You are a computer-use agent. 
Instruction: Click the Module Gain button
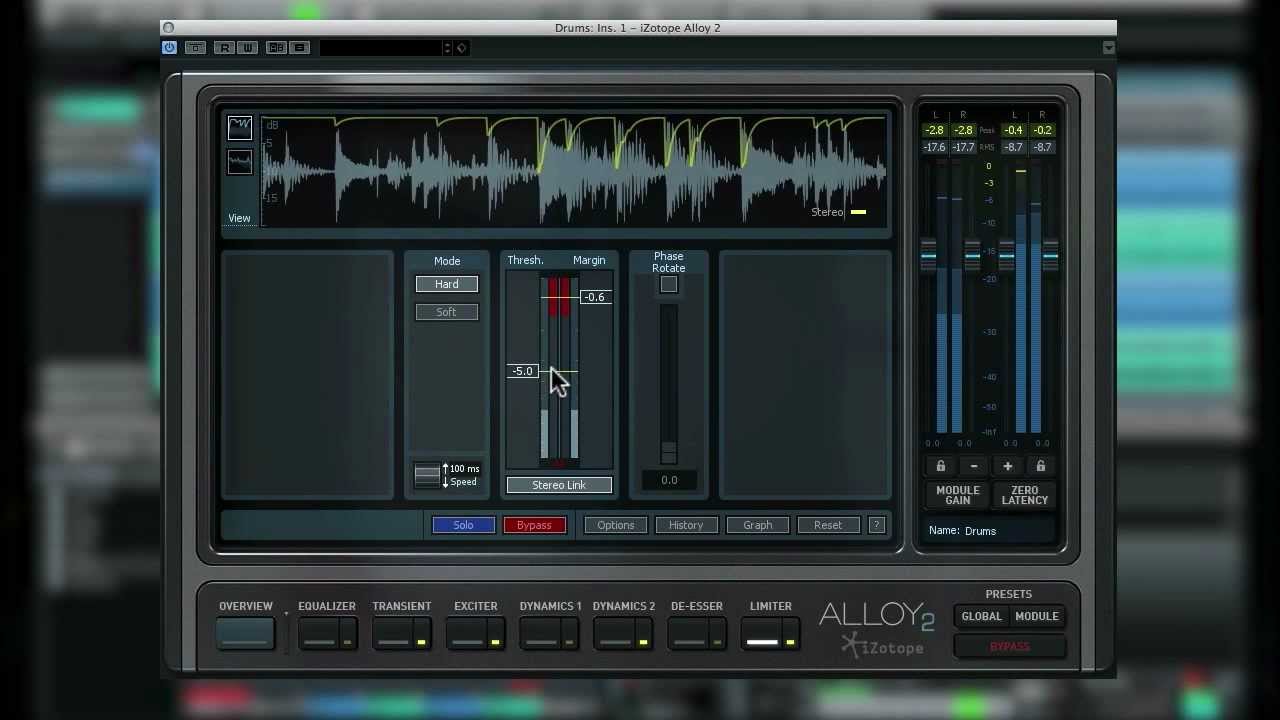957,495
